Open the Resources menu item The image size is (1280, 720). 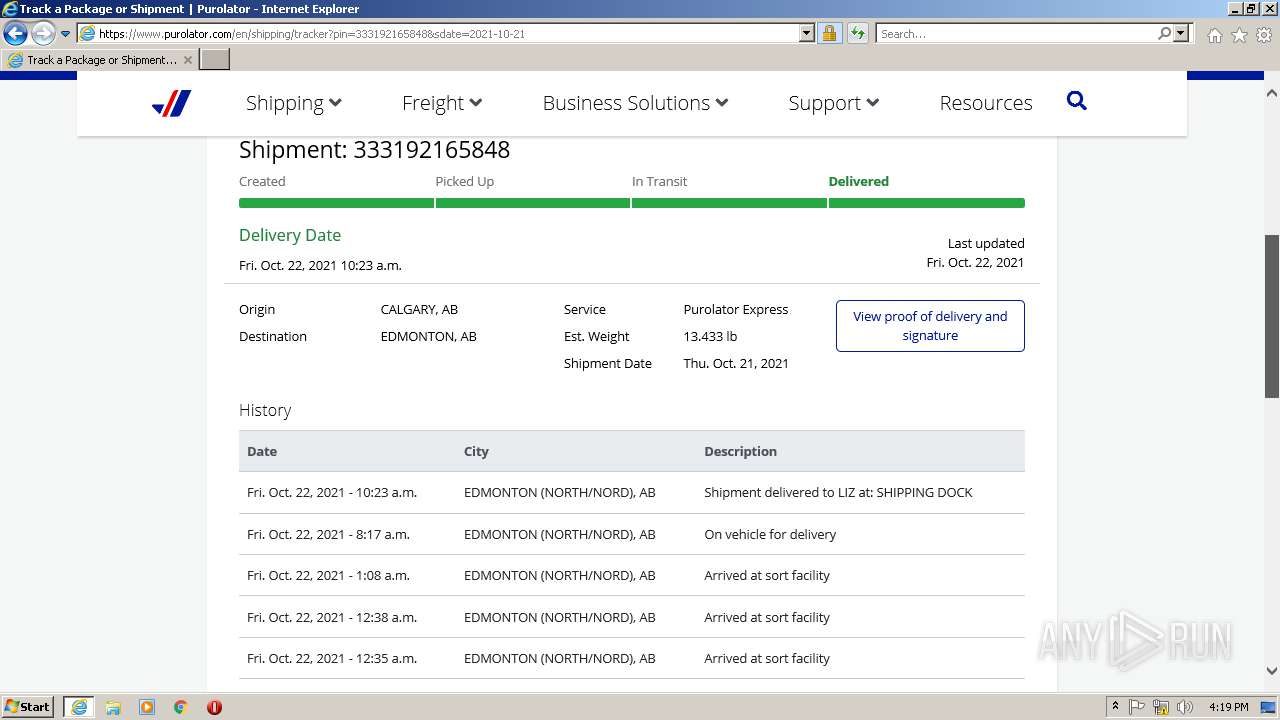986,103
